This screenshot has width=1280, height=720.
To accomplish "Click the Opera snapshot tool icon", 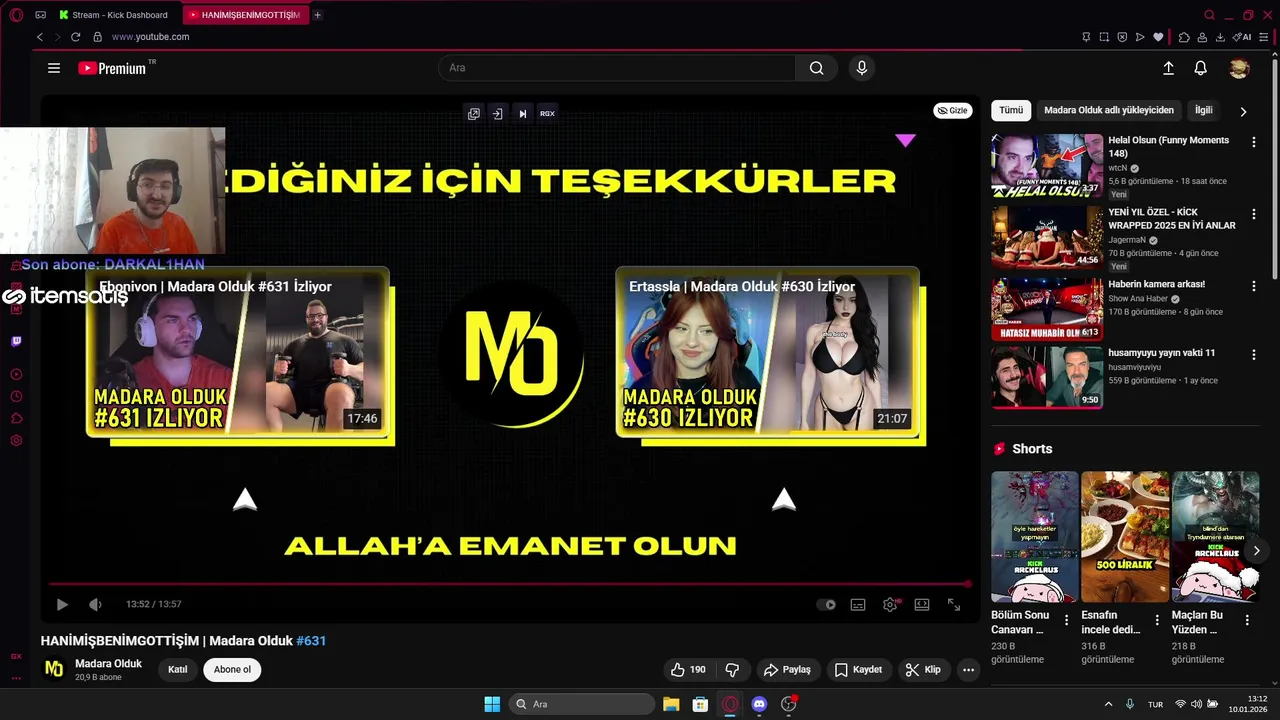I will click(x=1104, y=37).
